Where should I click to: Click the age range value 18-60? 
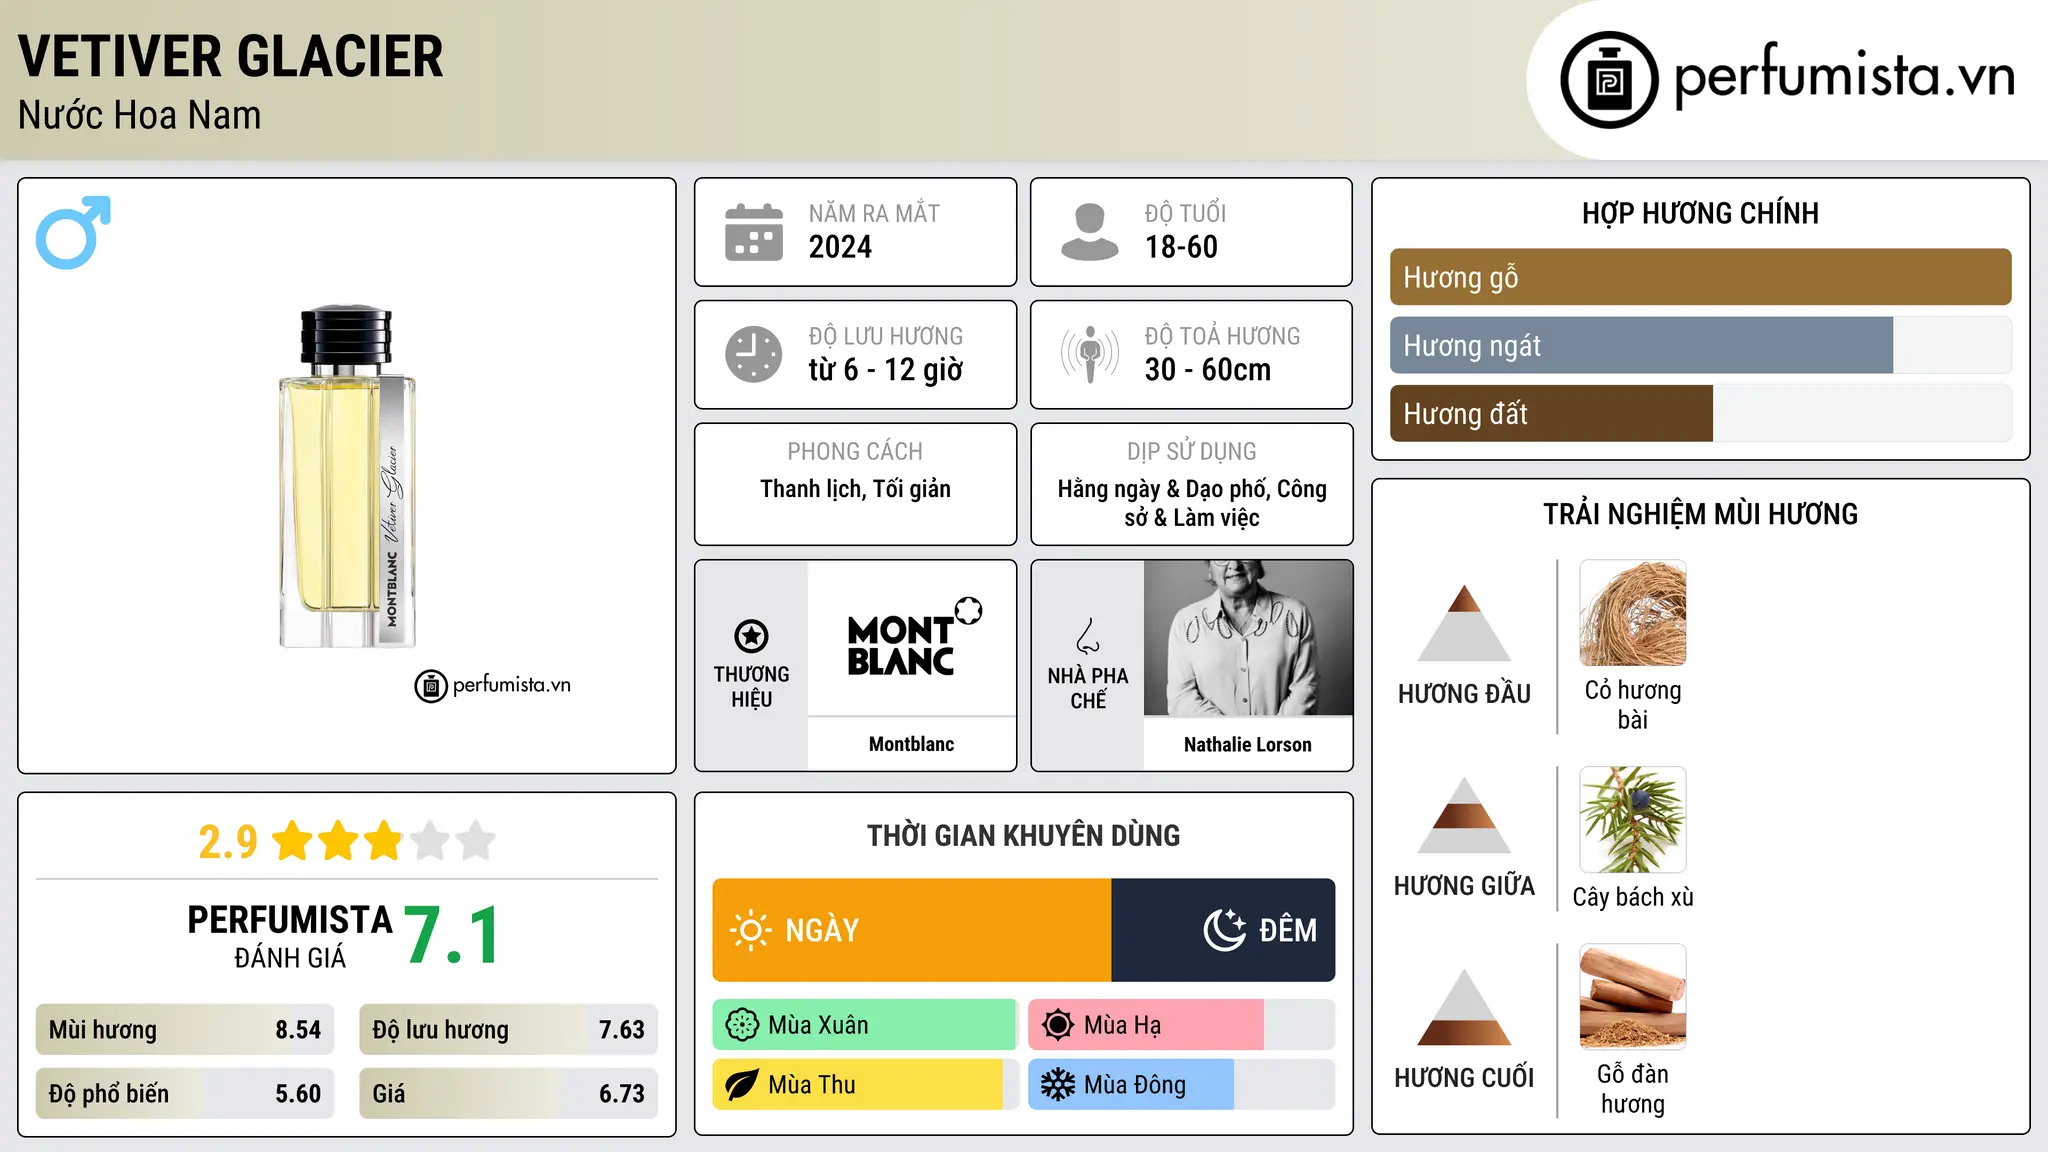[x=1181, y=247]
